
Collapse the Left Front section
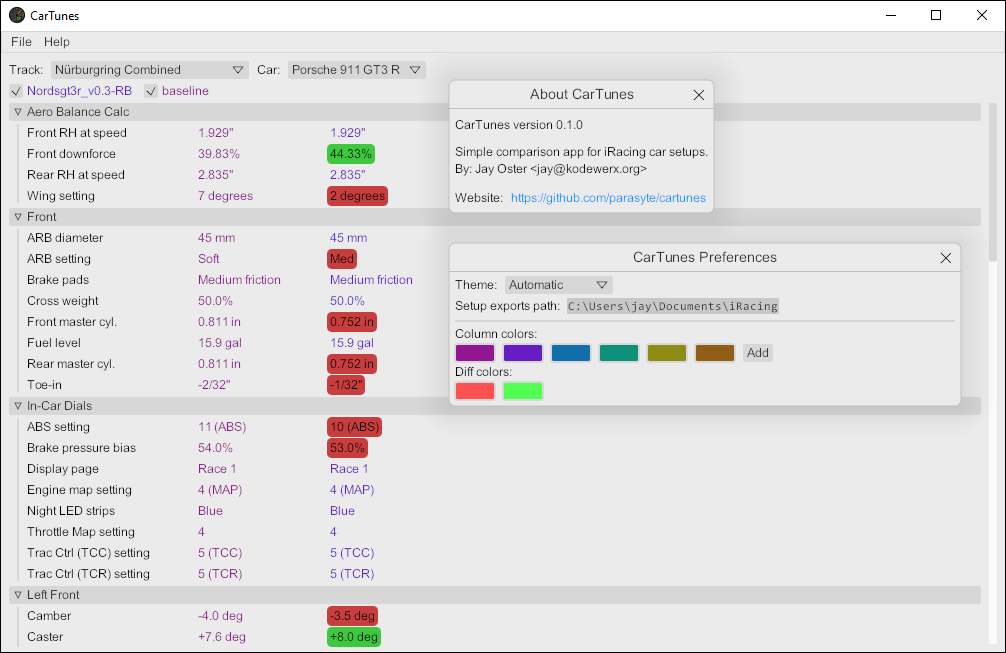pos(18,595)
